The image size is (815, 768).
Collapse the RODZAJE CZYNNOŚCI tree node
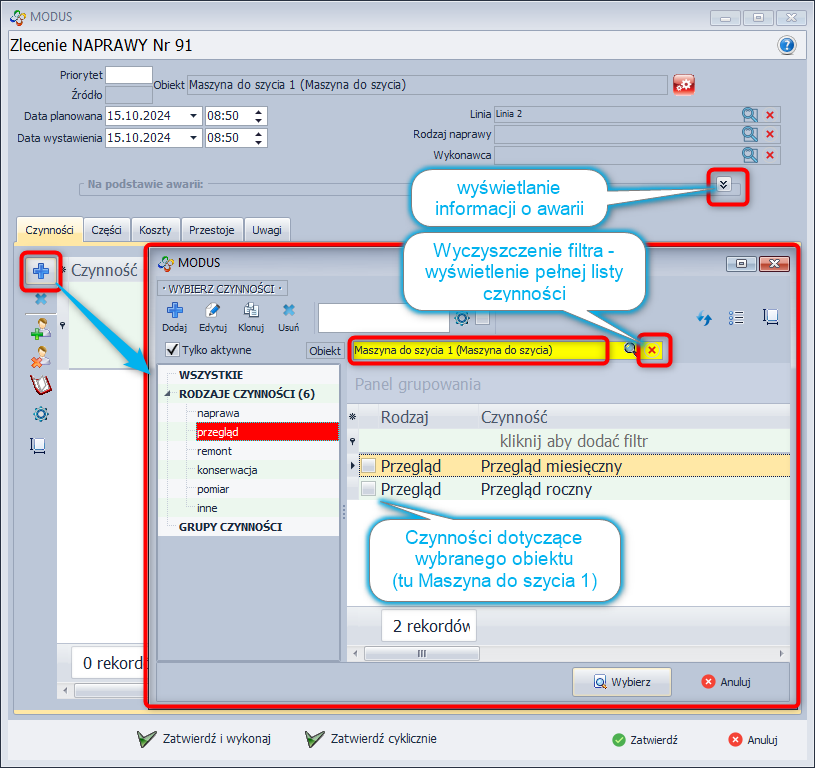168,394
